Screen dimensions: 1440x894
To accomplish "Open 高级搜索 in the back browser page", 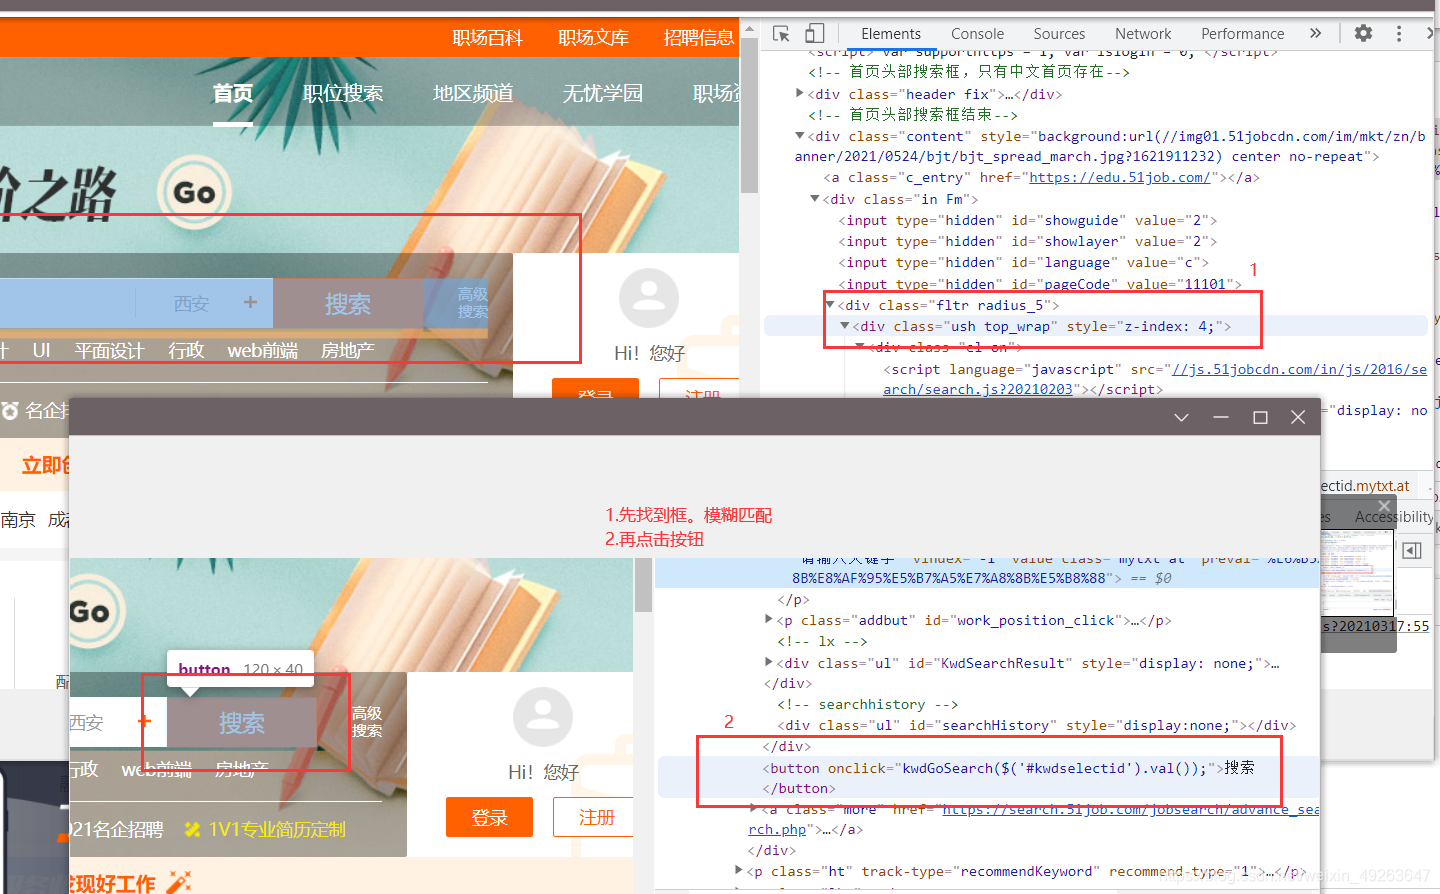I will point(473,303).
